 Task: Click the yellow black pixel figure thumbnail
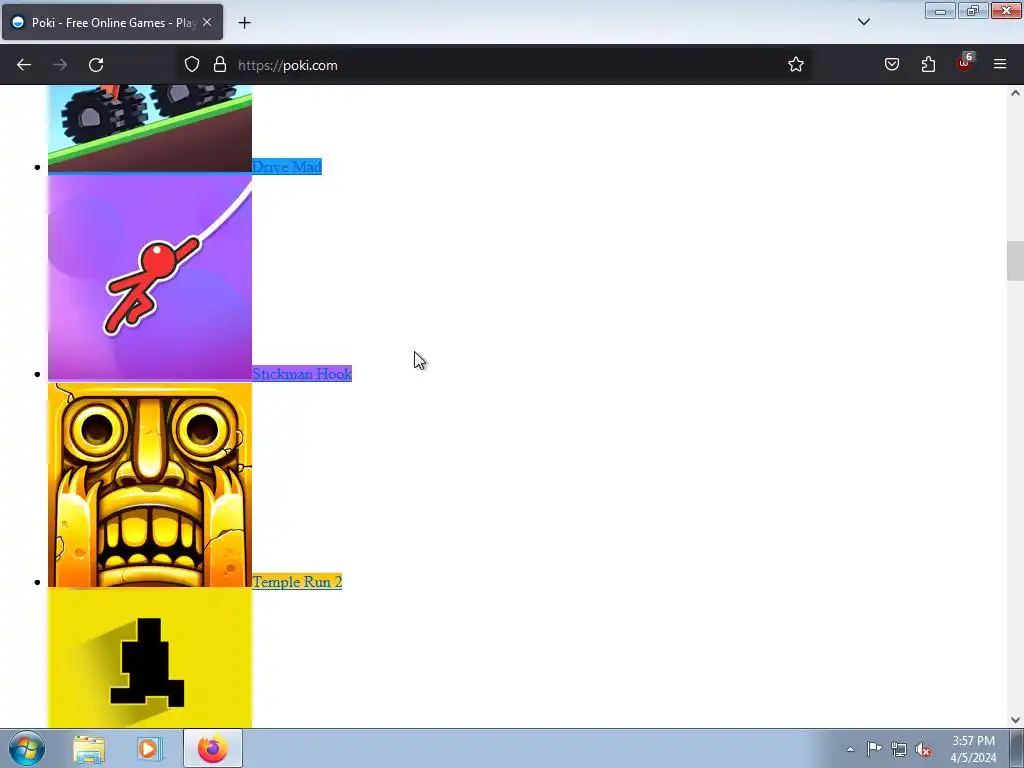click(x=150, y=658)
